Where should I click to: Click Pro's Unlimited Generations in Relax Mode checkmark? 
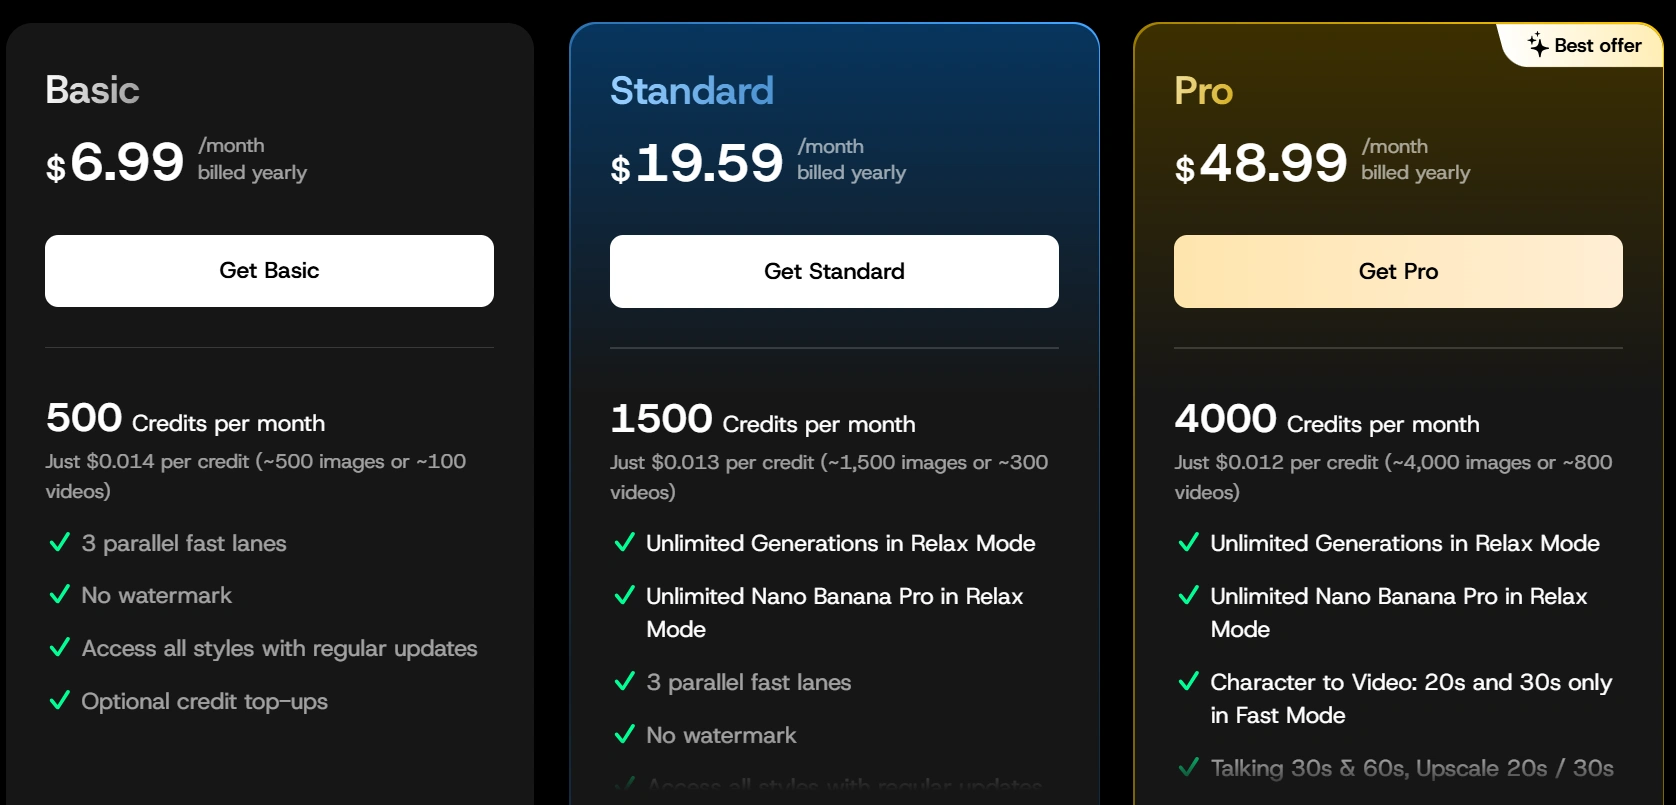click(x=1189, y=543)
